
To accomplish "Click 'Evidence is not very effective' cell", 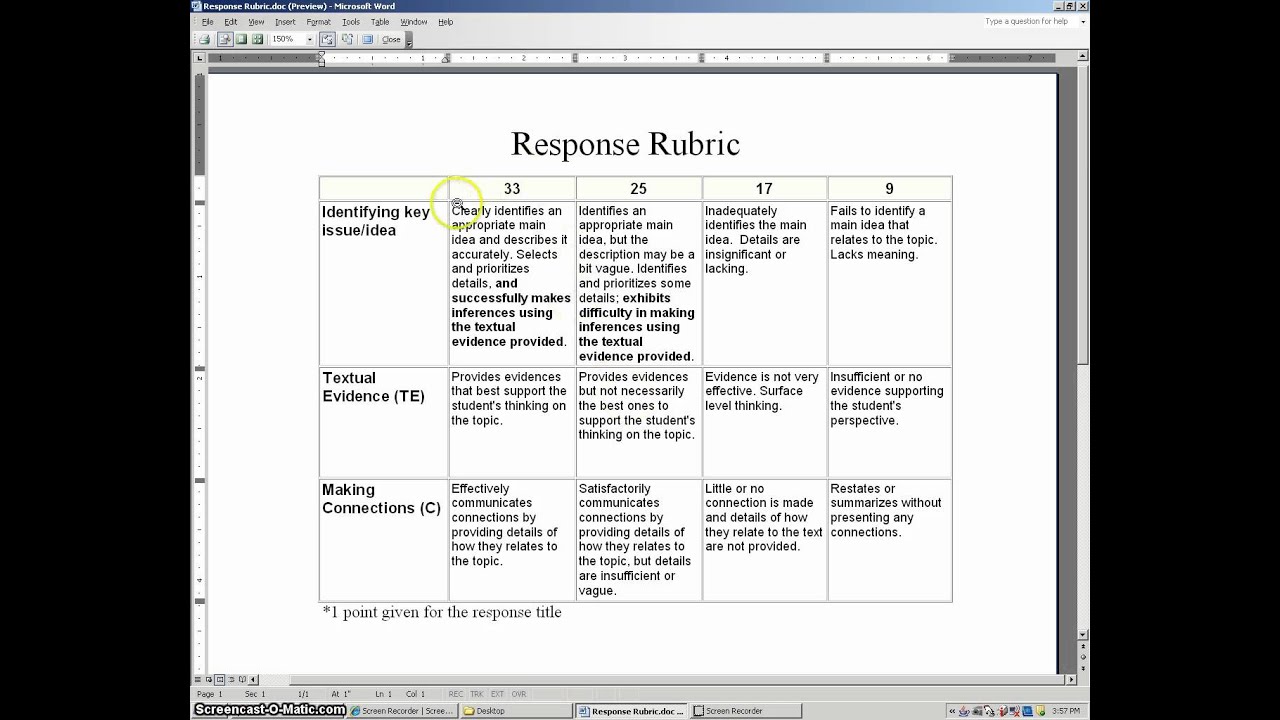I will (764, 422).
